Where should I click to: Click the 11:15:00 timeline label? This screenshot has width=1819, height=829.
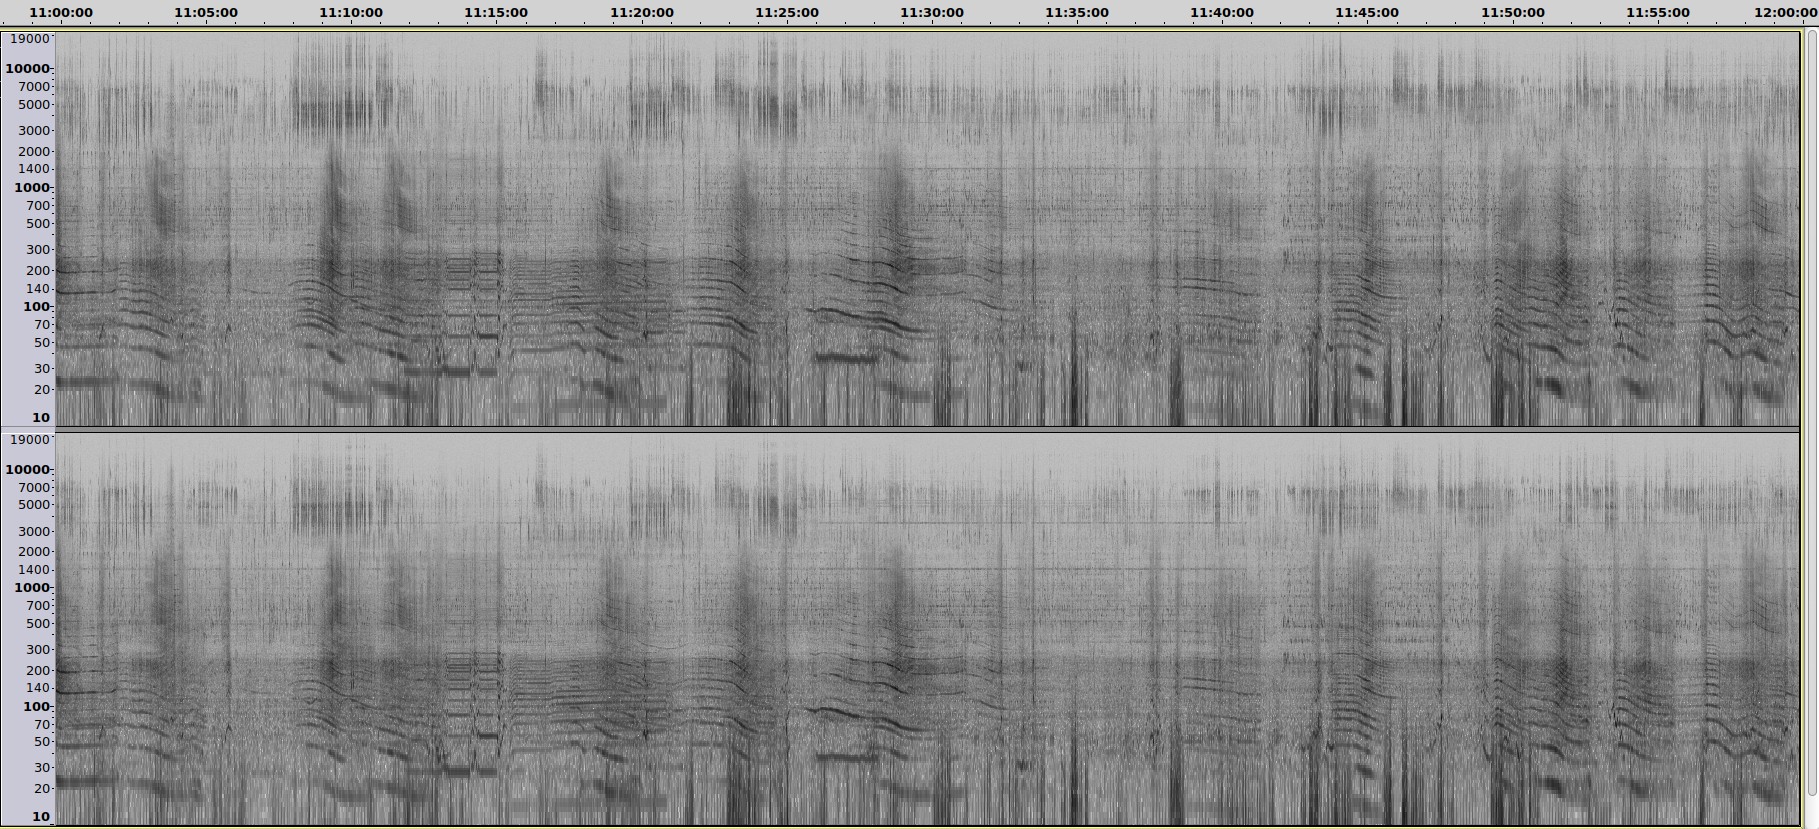(x=496, y=13)
